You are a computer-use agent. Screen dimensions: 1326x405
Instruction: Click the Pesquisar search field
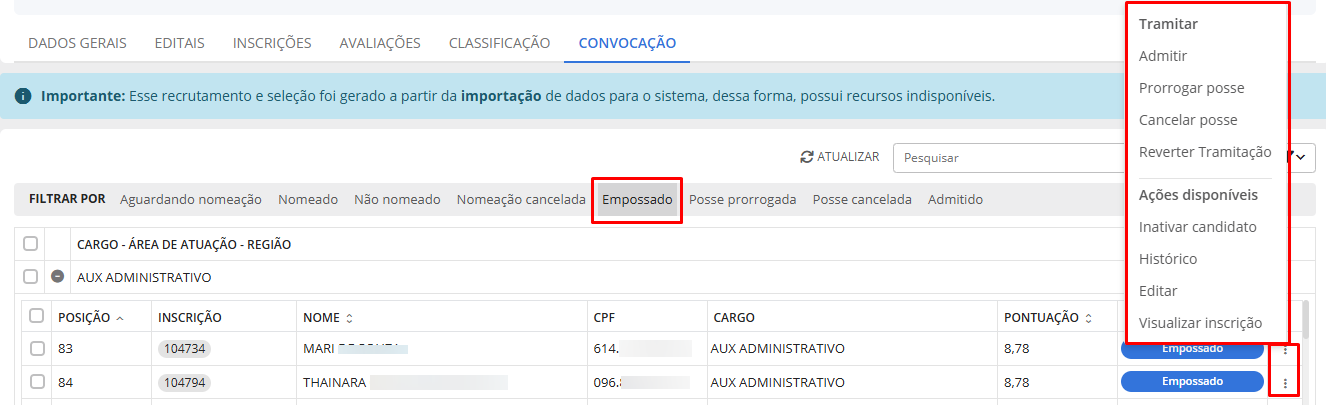(1010, 158)
